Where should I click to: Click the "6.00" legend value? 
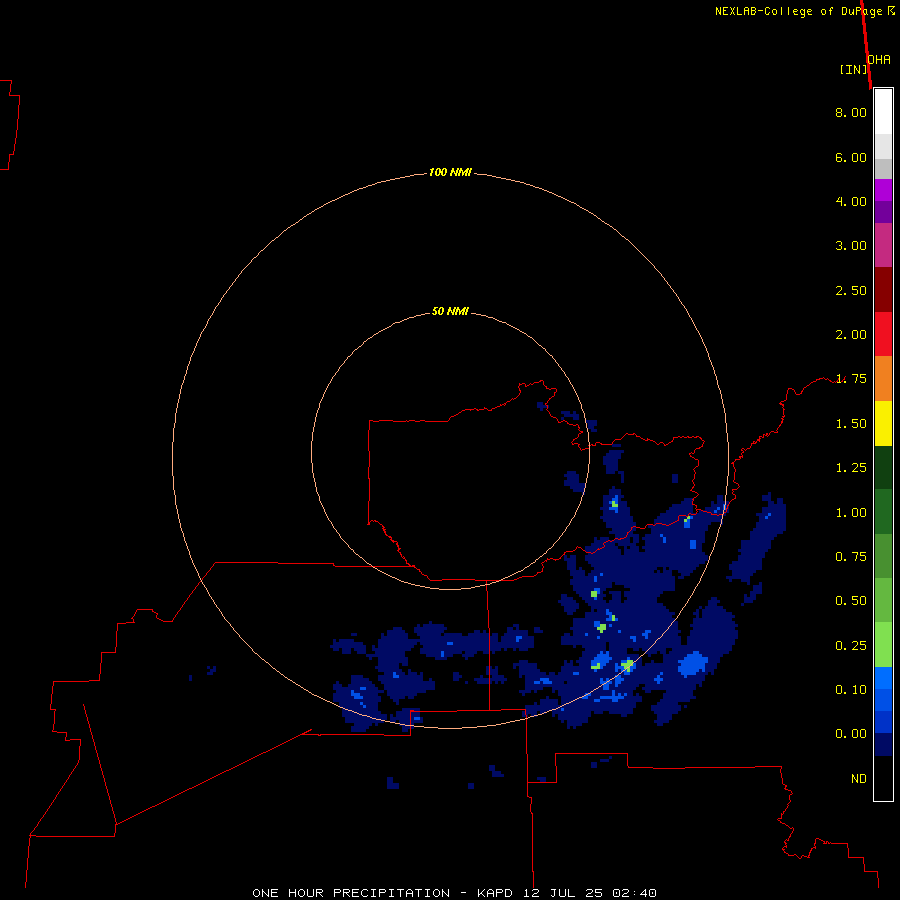(851, 157)
